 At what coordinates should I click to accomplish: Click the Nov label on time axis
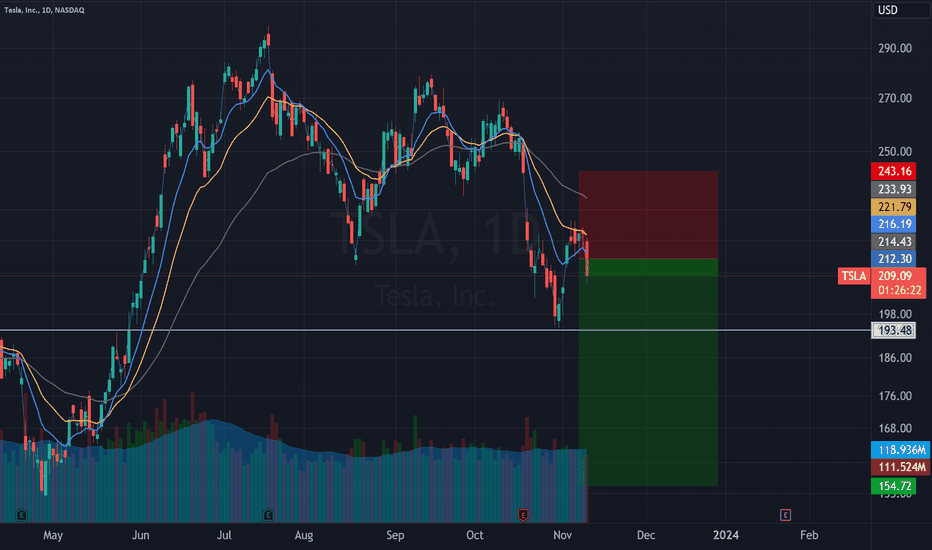click(562, 535)
